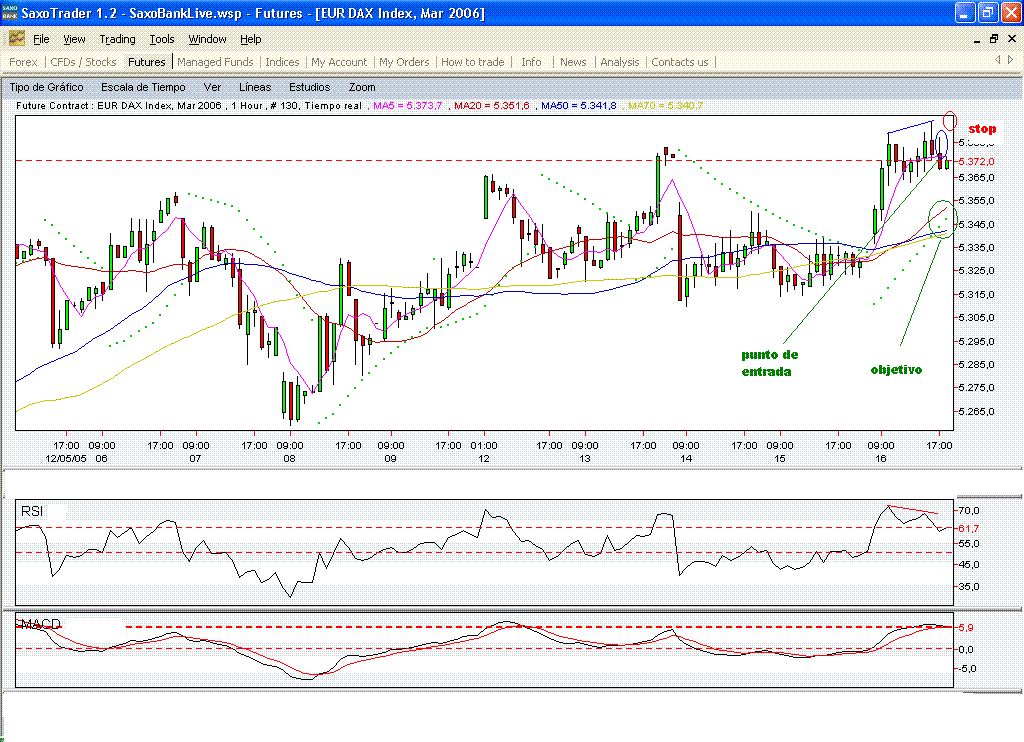
Task: Switch to the Forex tab
Action: point(23,62)
